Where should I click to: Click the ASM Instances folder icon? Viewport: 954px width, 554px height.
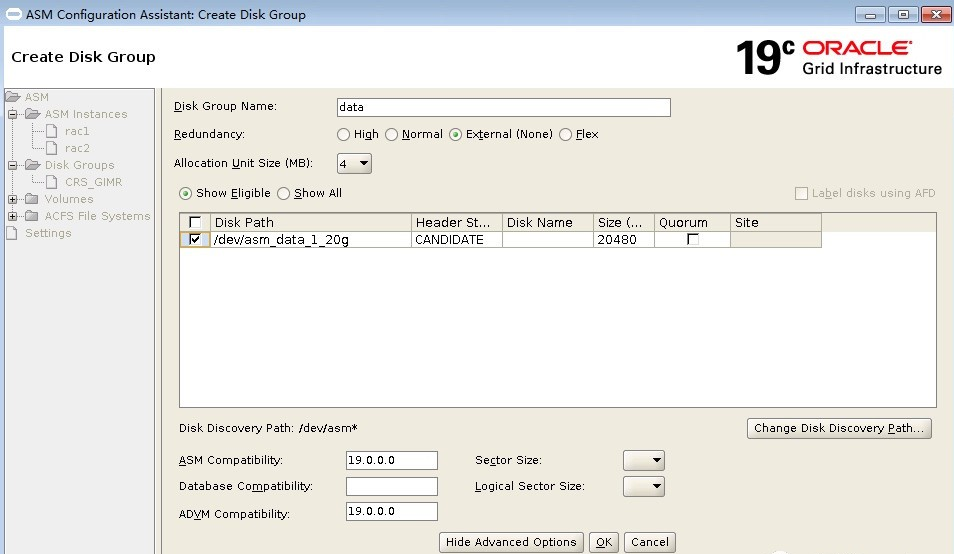pos(33,114)
